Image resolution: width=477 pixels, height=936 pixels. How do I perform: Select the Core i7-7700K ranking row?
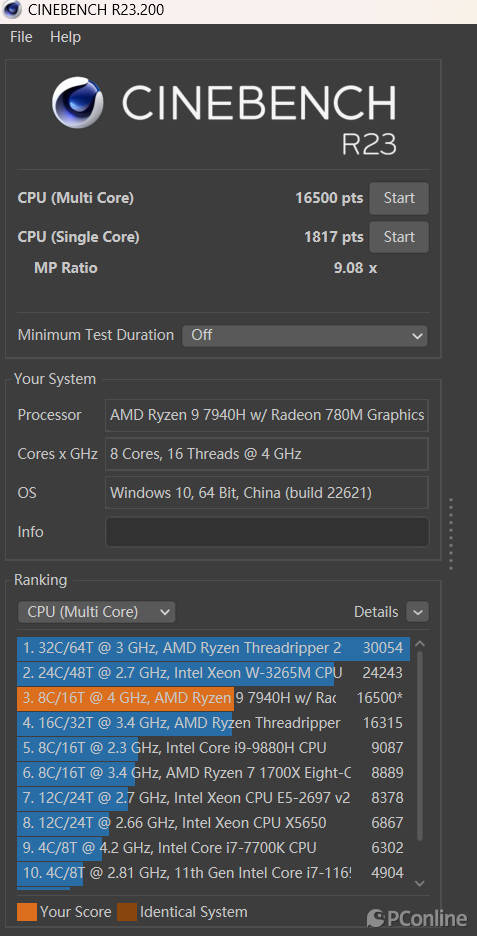[213, 848]
